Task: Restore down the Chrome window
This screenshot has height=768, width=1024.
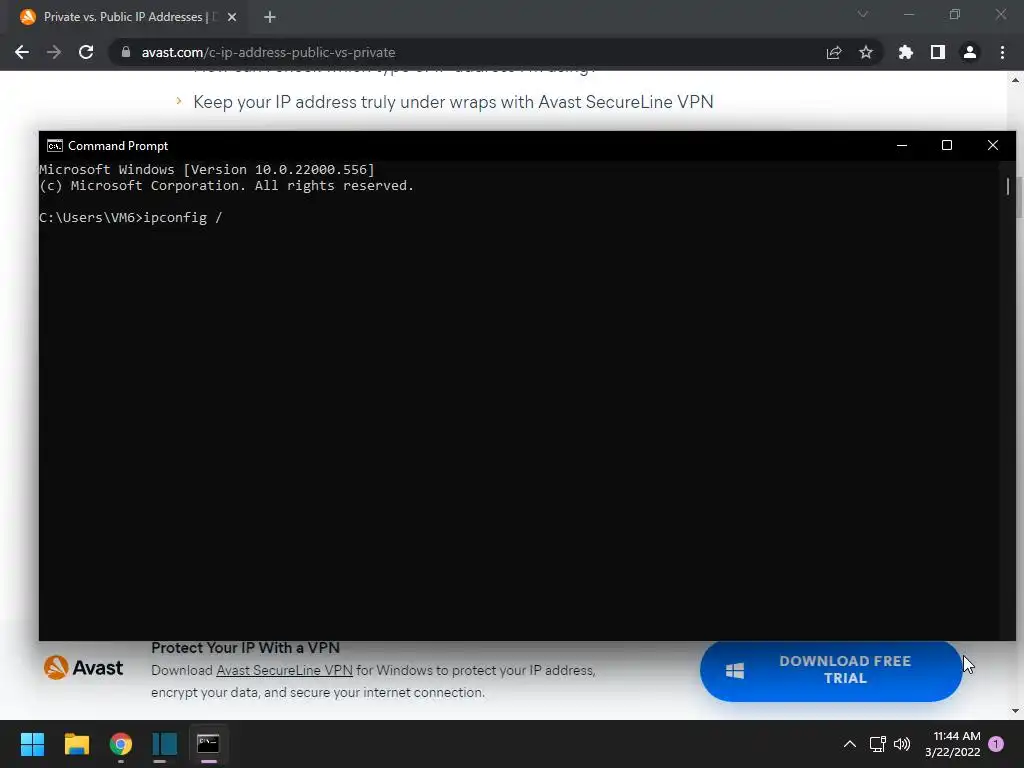Action: tap(955, 14)
